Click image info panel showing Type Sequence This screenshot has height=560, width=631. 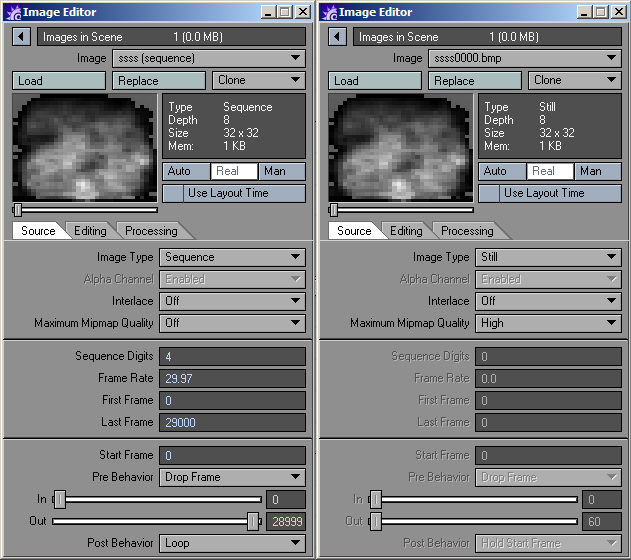234,126
